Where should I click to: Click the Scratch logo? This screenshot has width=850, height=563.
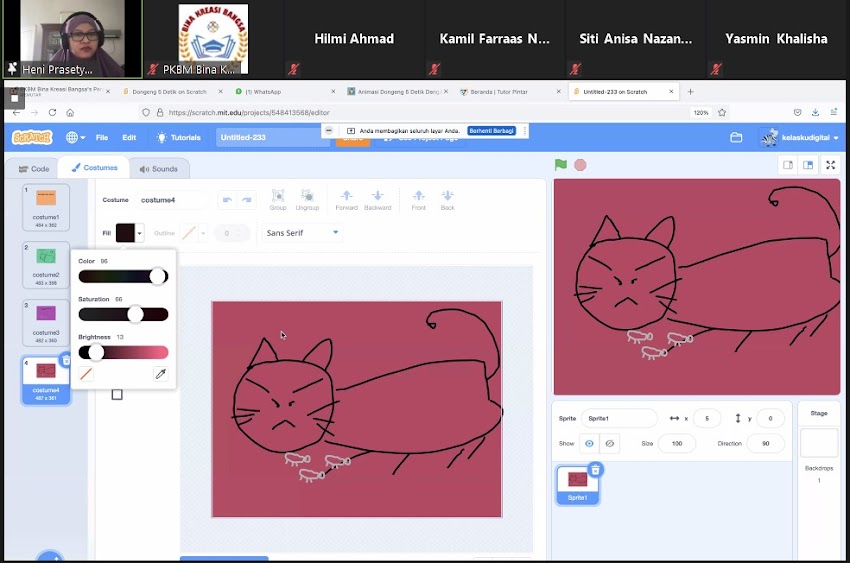coord(32,138)
